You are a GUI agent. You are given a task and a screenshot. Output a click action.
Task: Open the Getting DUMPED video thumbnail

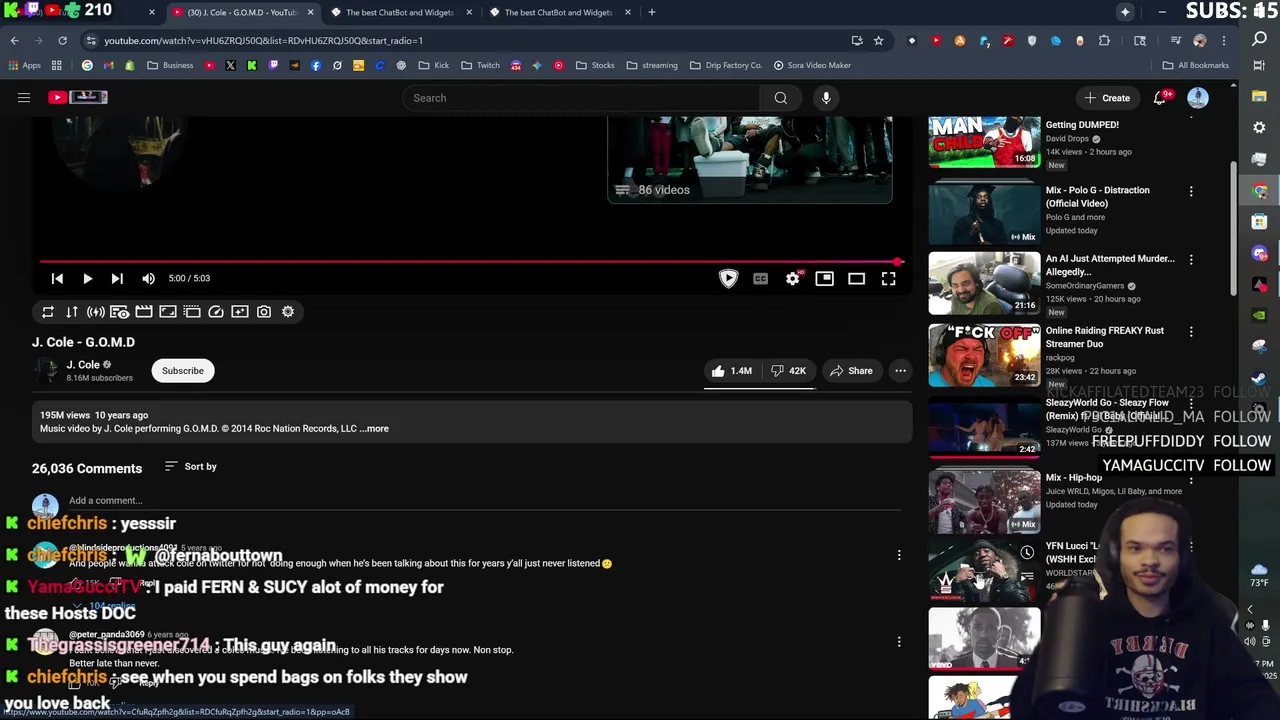(x=984, y=141)
